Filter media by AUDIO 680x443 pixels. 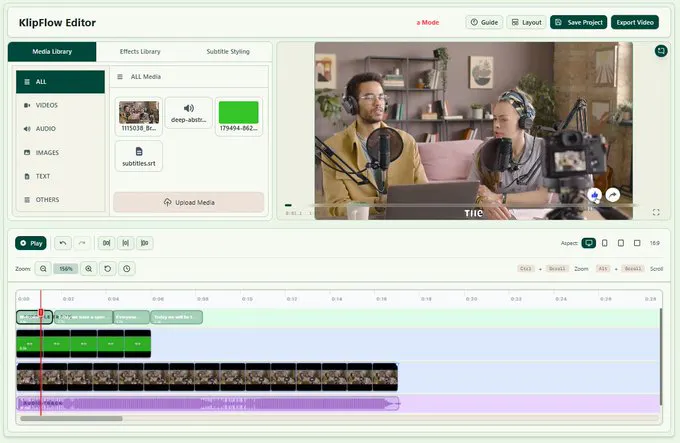[60, 129]
